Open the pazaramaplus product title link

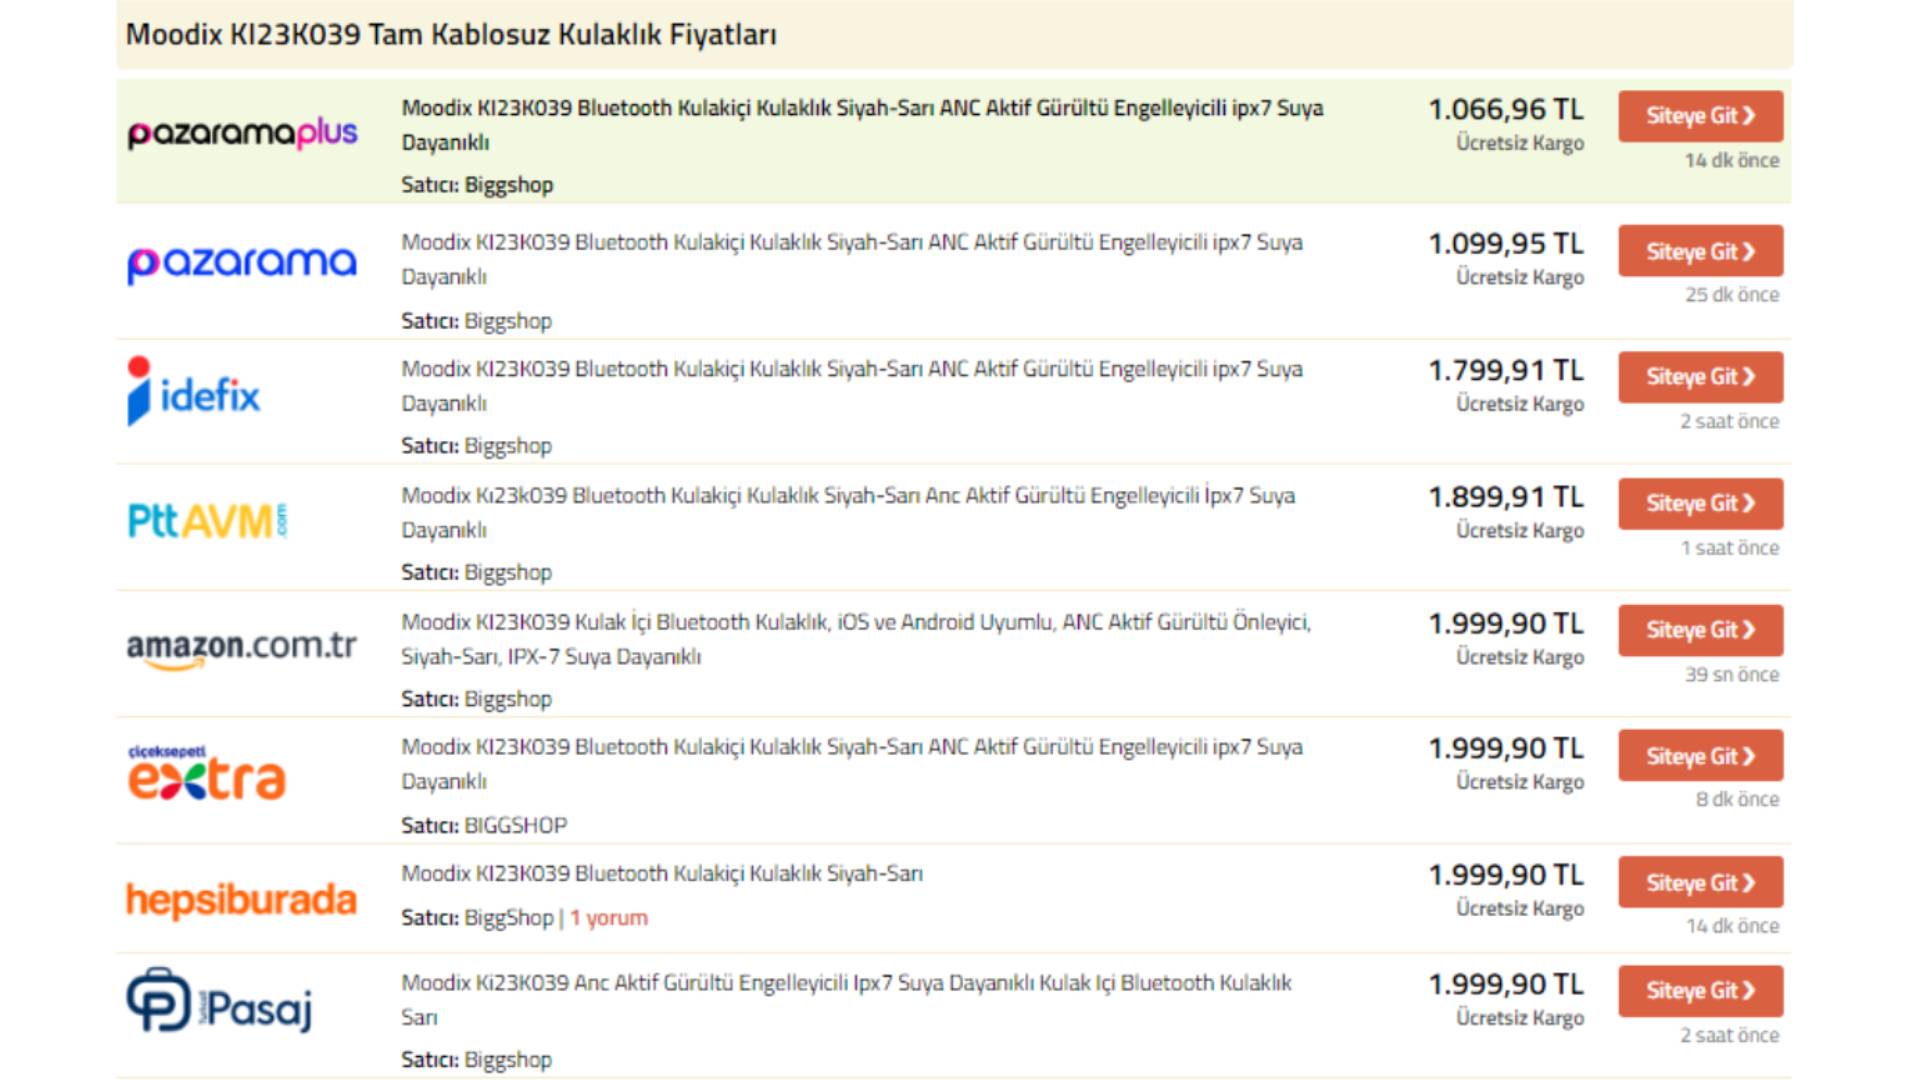tap(862, 125)
